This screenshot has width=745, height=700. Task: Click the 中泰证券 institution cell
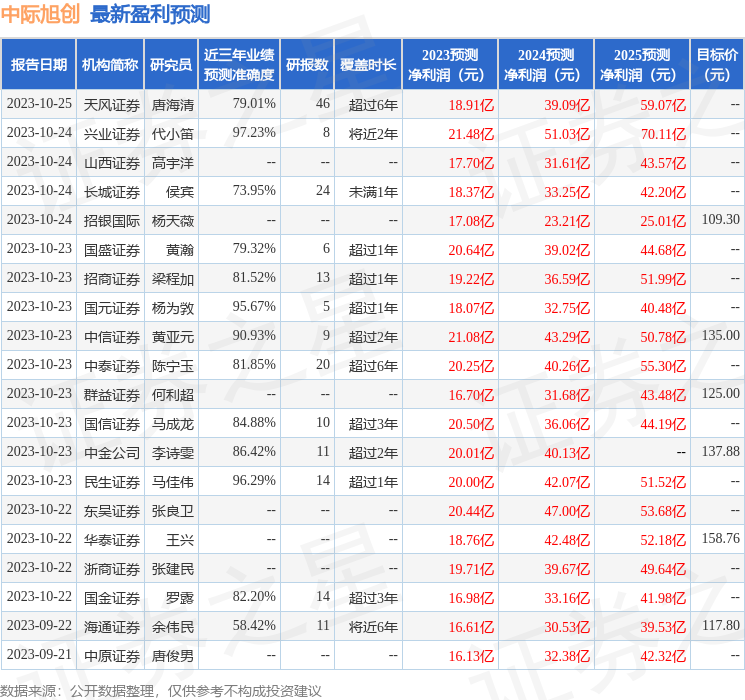click(x=112, y=365)
